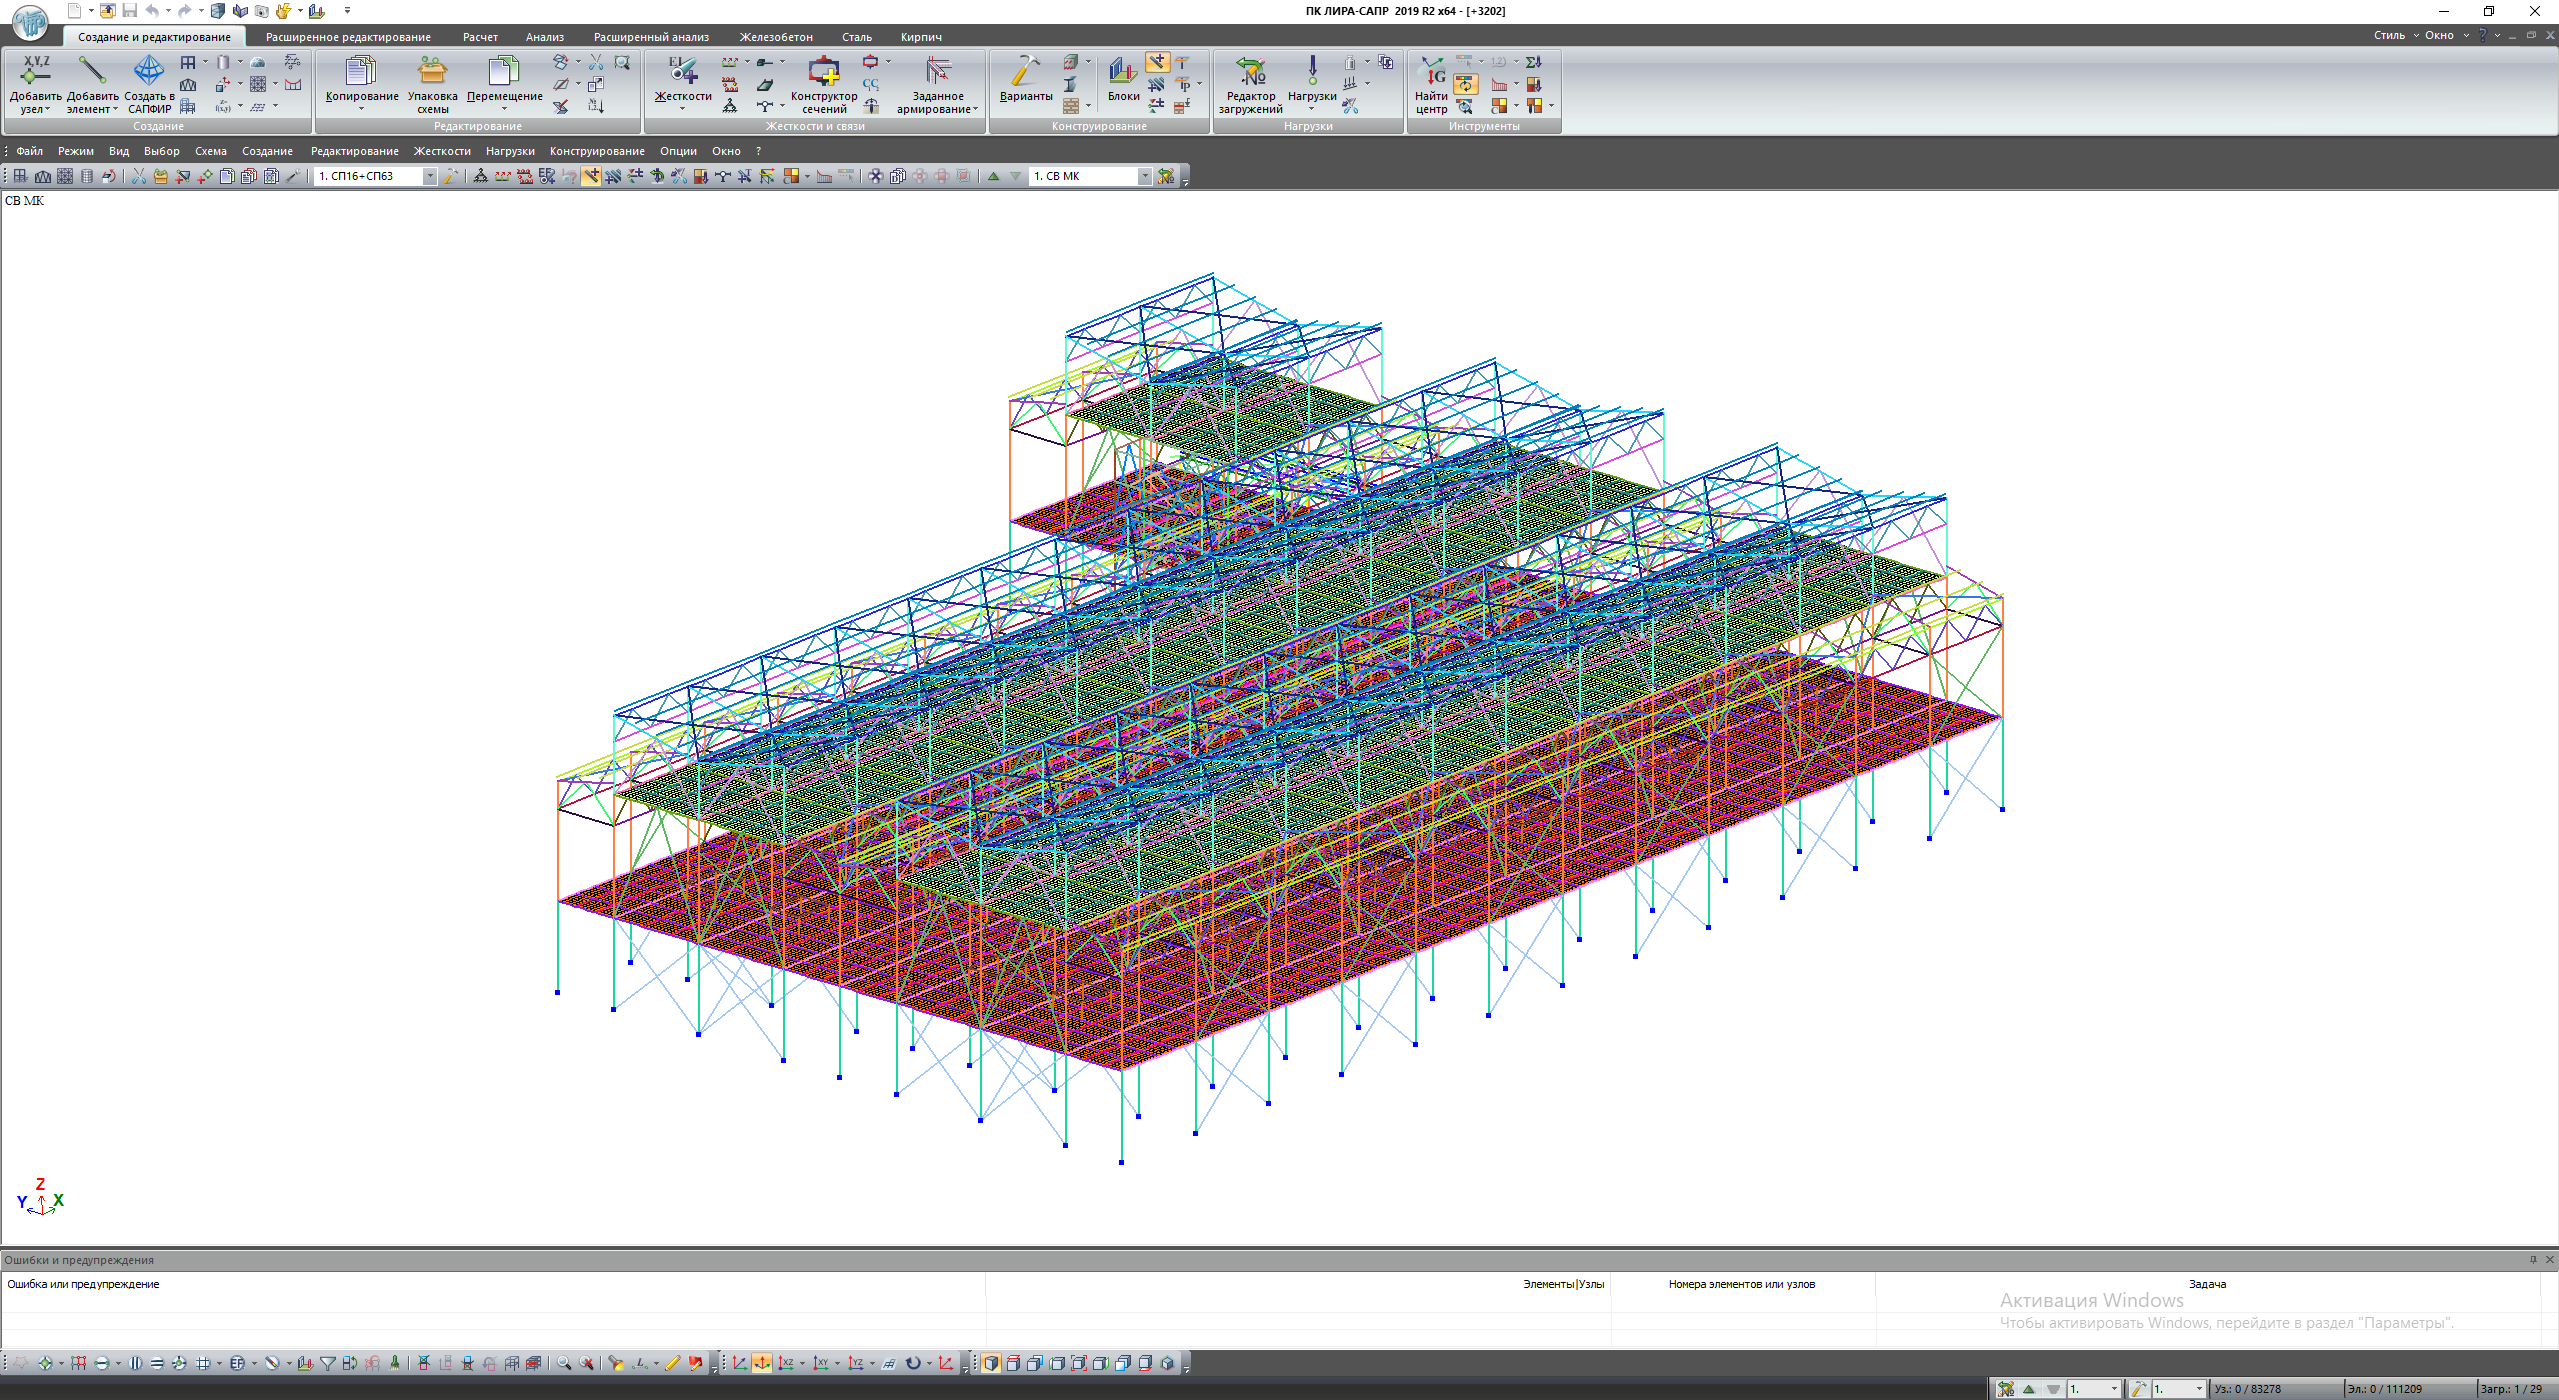Expand the Жесткости ribbon dropdown

(683, 108)
